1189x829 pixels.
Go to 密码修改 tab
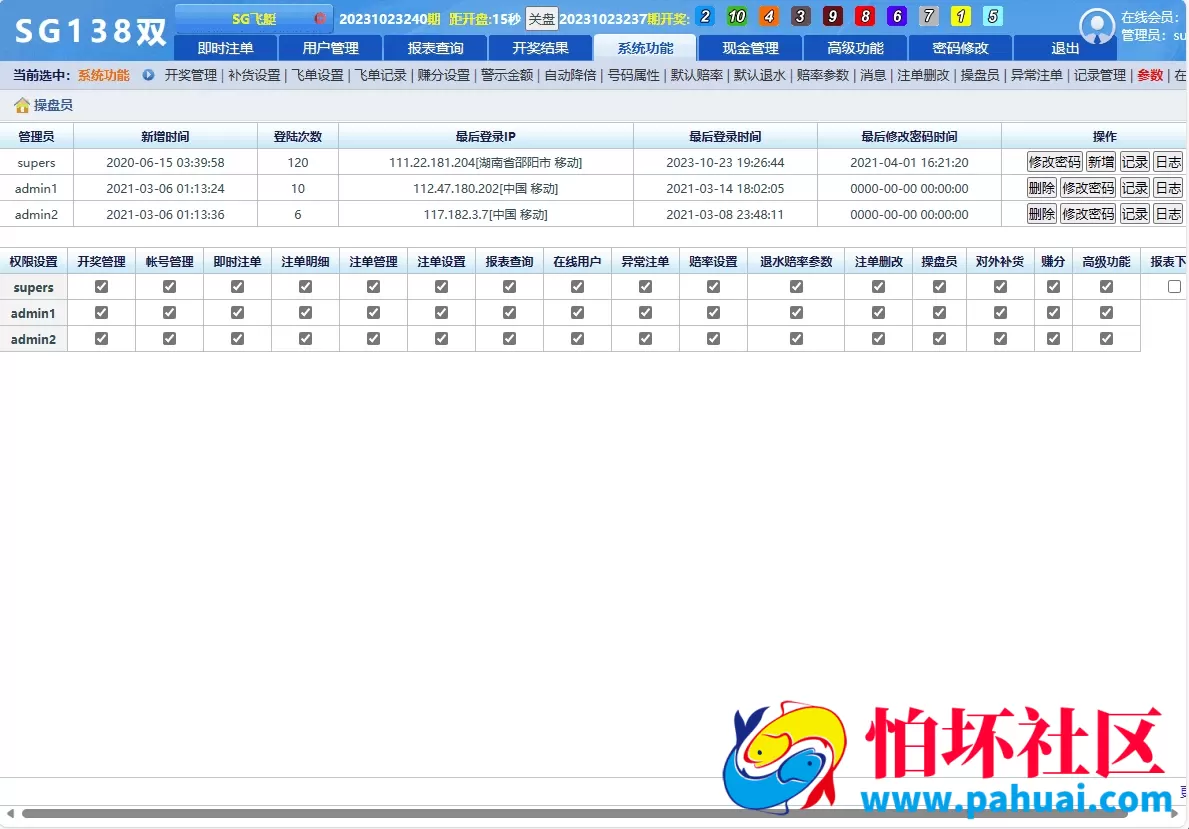tap(960, 48)
